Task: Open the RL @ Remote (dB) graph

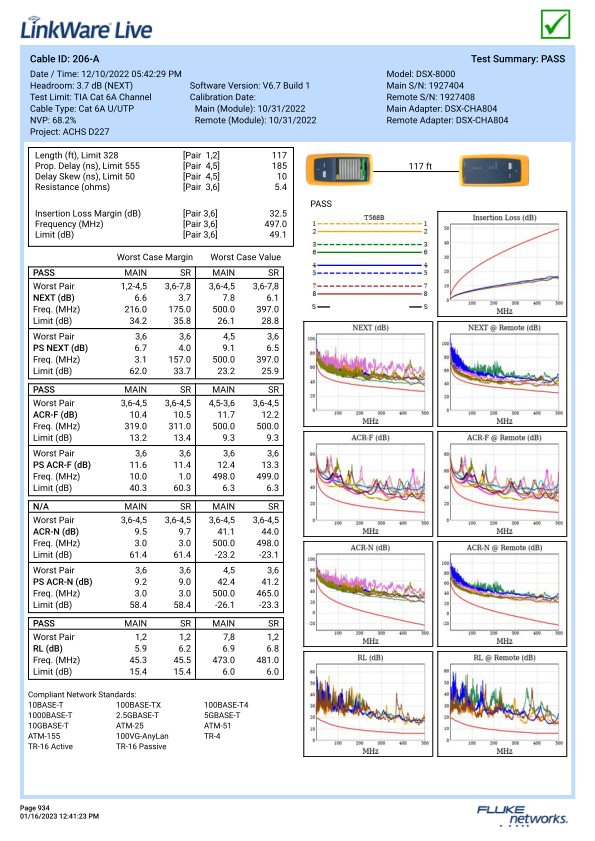Action: pos(502,704)
